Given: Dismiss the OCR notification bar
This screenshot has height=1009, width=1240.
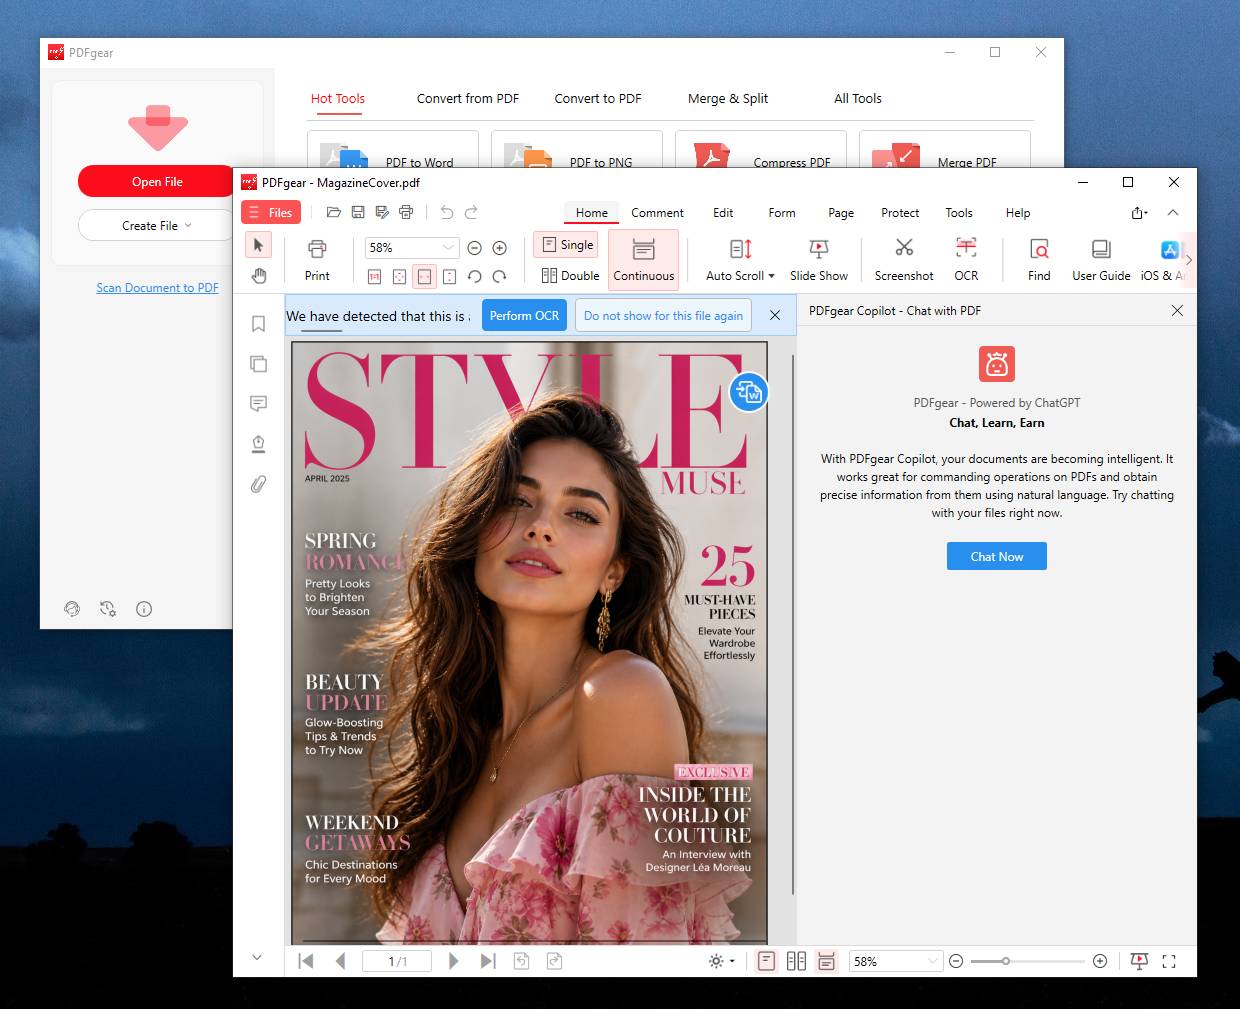Looking at the screenshot, I should pyautogui.click(x=775, y=315).
